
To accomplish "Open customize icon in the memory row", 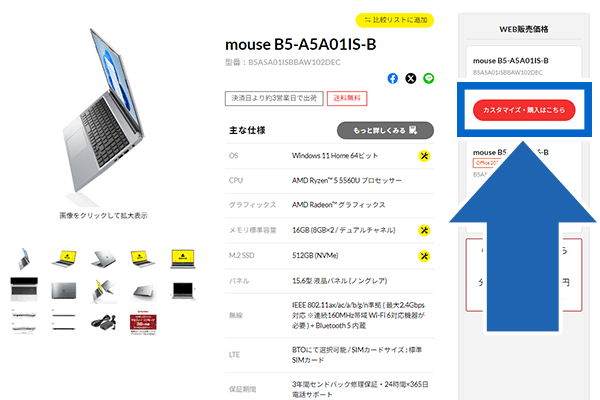I will click(x=424, y=230).
